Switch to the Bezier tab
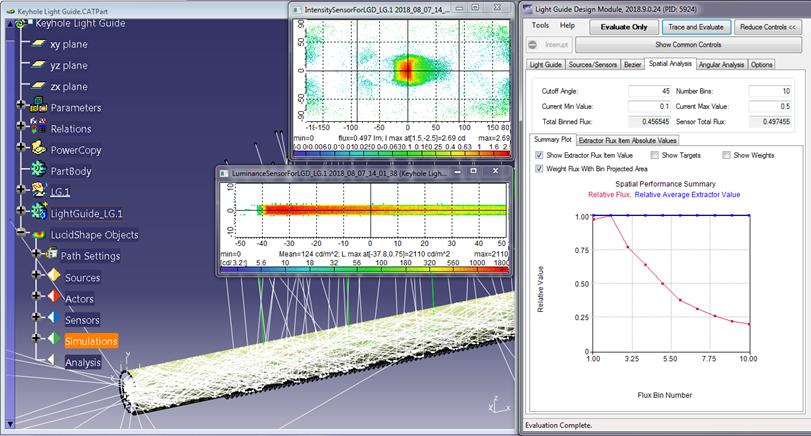811x436 pixels. click(x=632, y=65)
